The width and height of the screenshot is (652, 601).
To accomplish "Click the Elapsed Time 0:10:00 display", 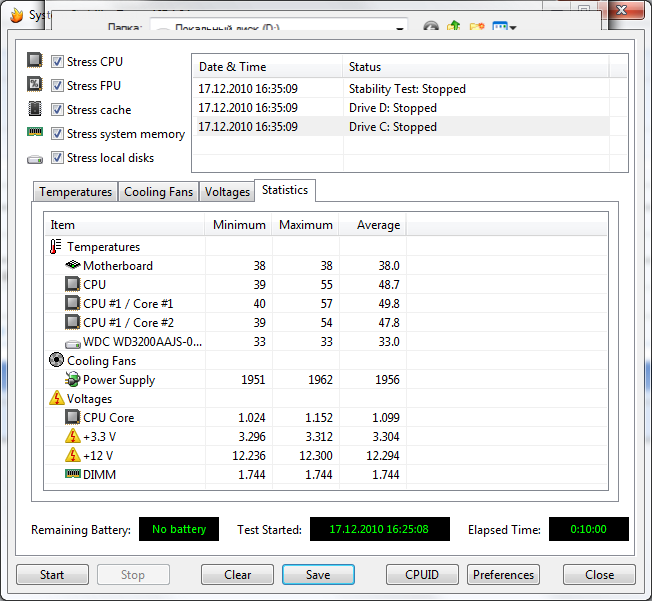I will (x=589, y=529).
